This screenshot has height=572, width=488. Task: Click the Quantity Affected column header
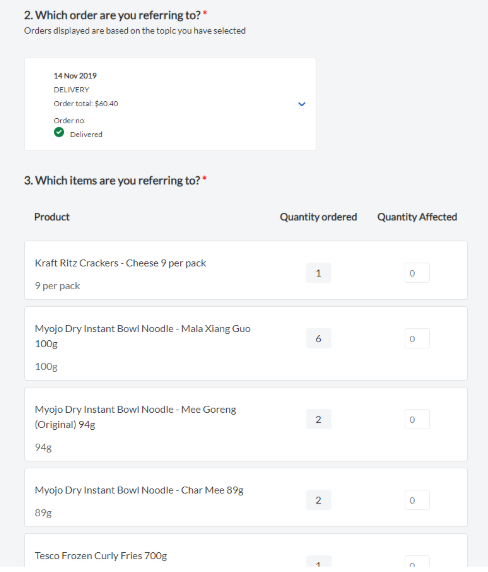[x=417, y=217]
